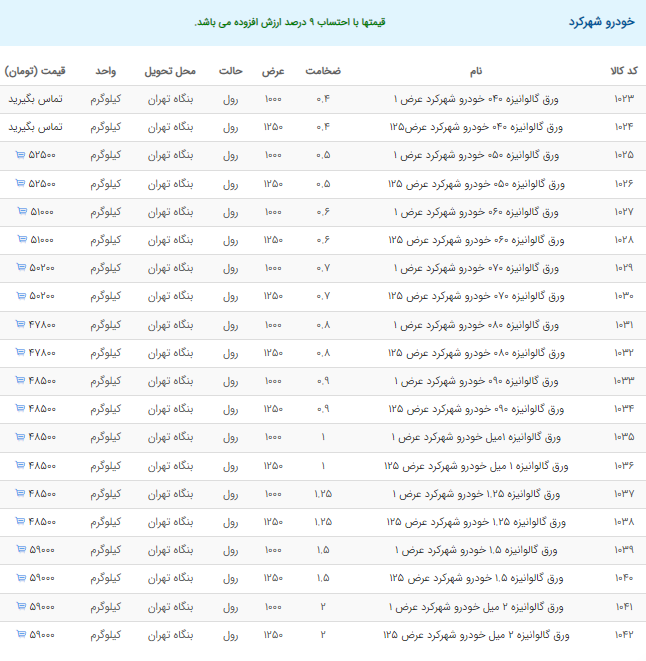
Task: Click the cart icon for product code 1025
Action: (21, 156)
